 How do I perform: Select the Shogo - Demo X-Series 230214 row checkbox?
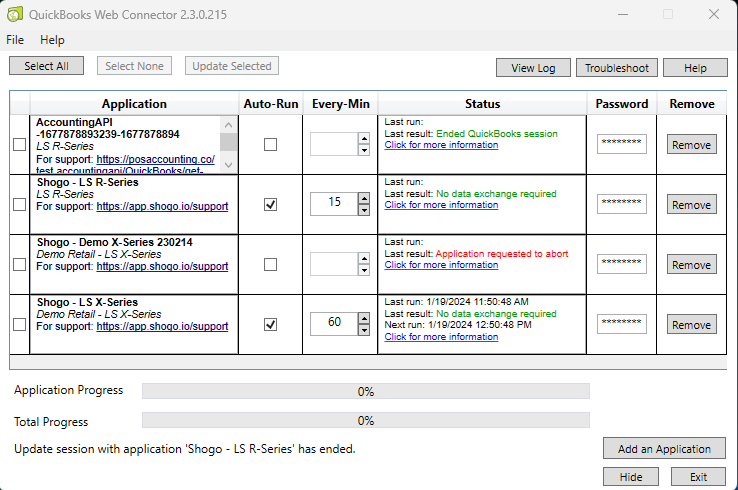point(19,265)
